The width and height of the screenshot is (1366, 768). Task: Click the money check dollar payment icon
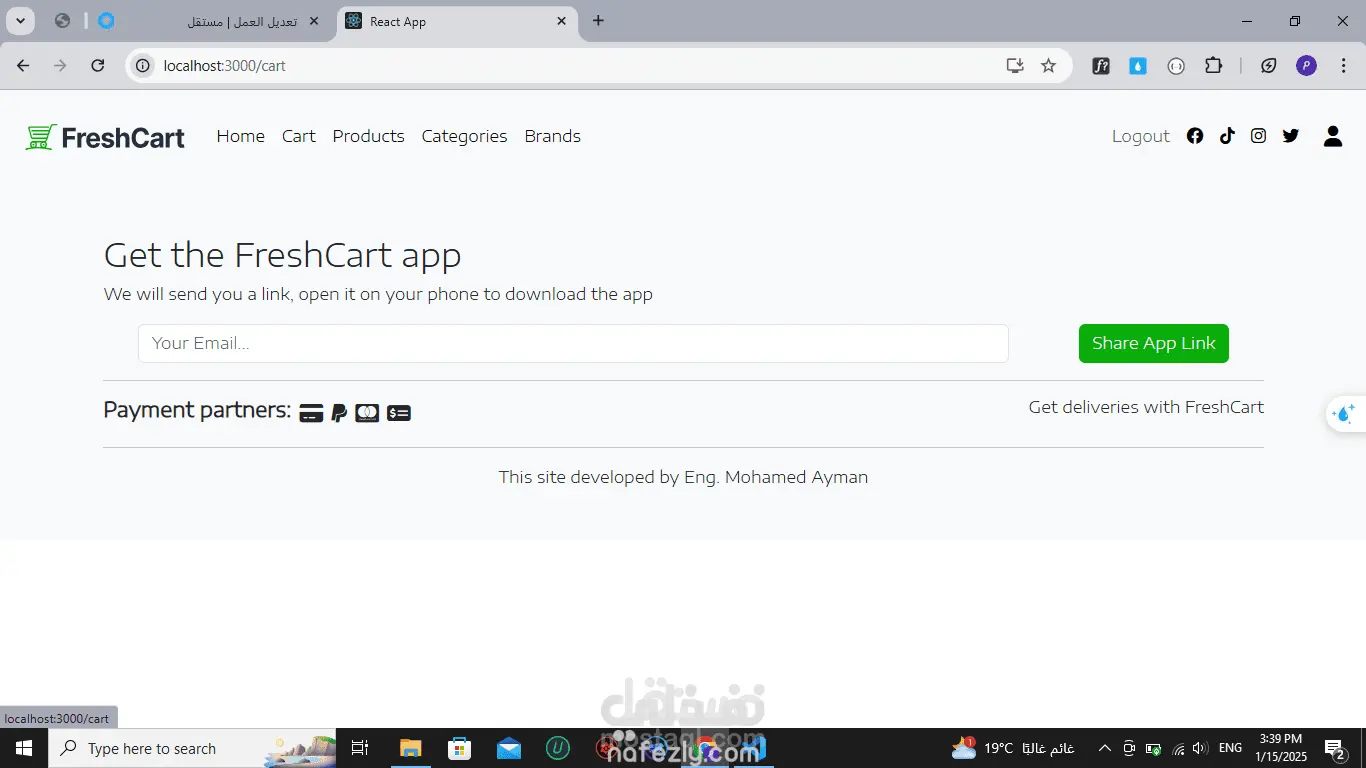399,413
